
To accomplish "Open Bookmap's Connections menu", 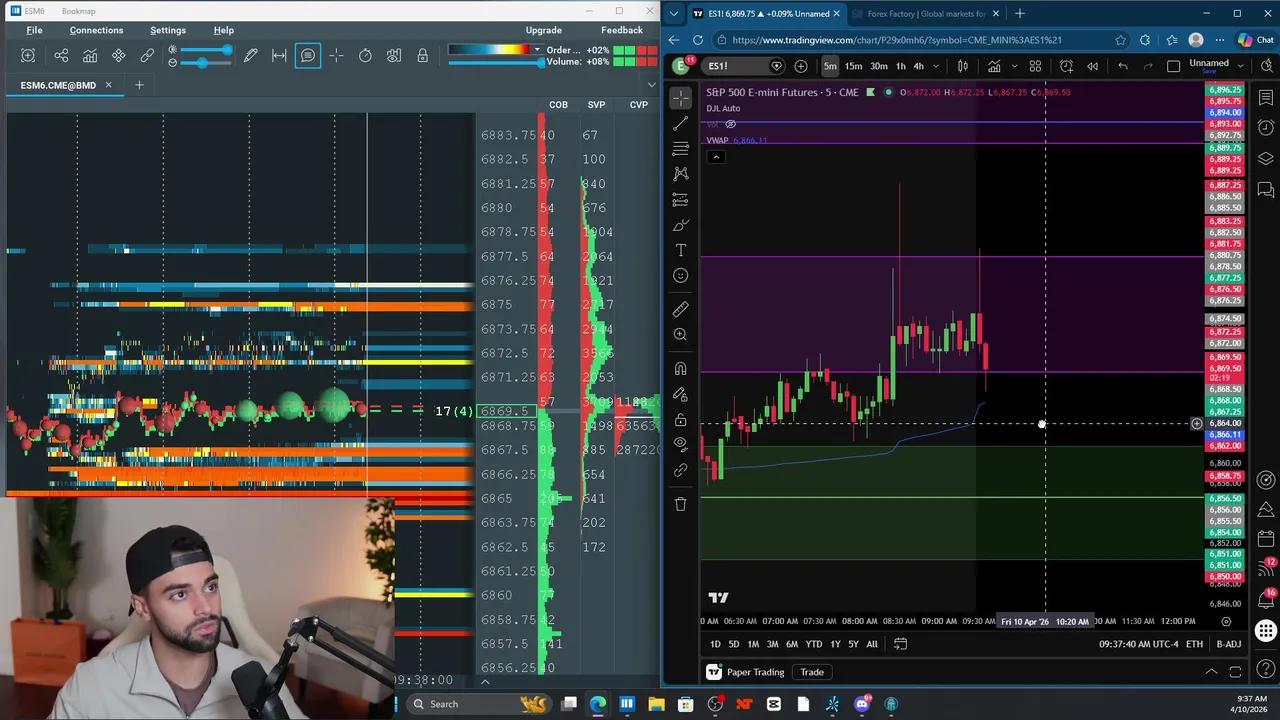I will click(x=96, y=30).
